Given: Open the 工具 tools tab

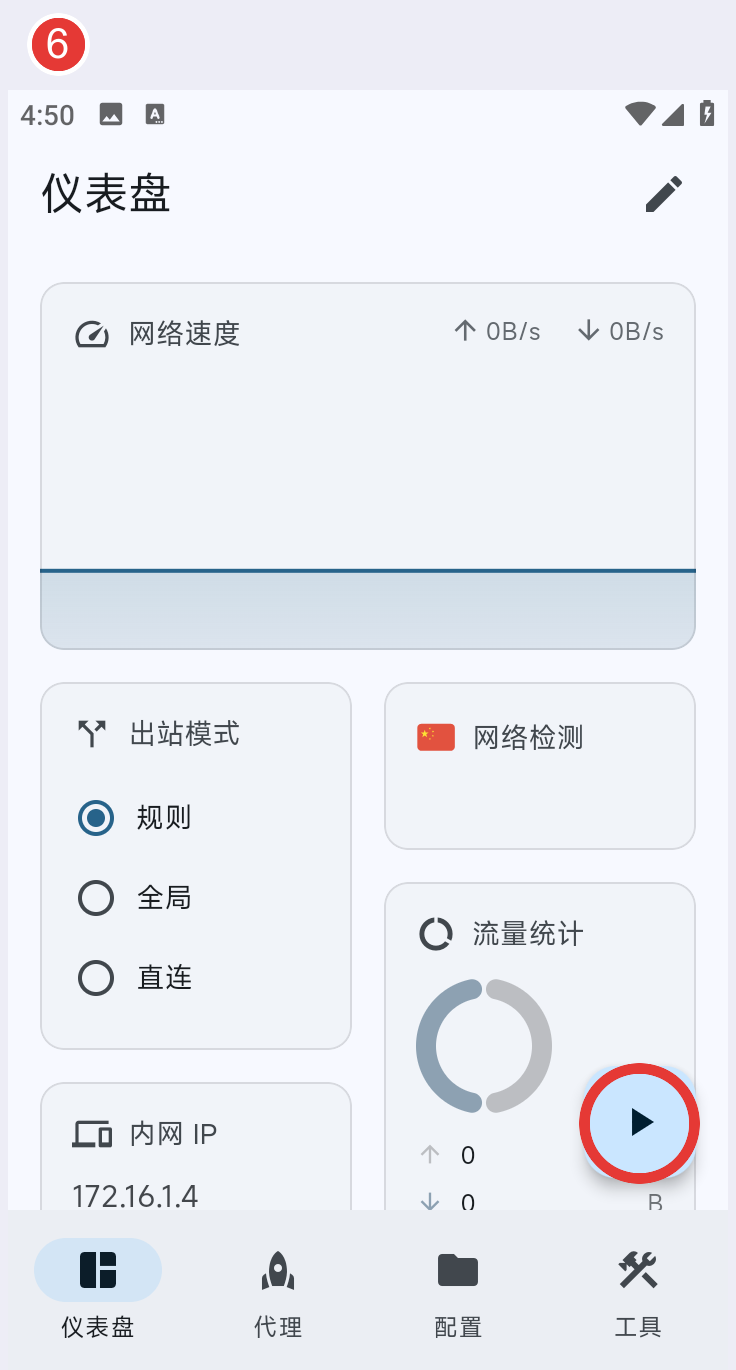Looking at the screenshot, I should point(638,1290).
